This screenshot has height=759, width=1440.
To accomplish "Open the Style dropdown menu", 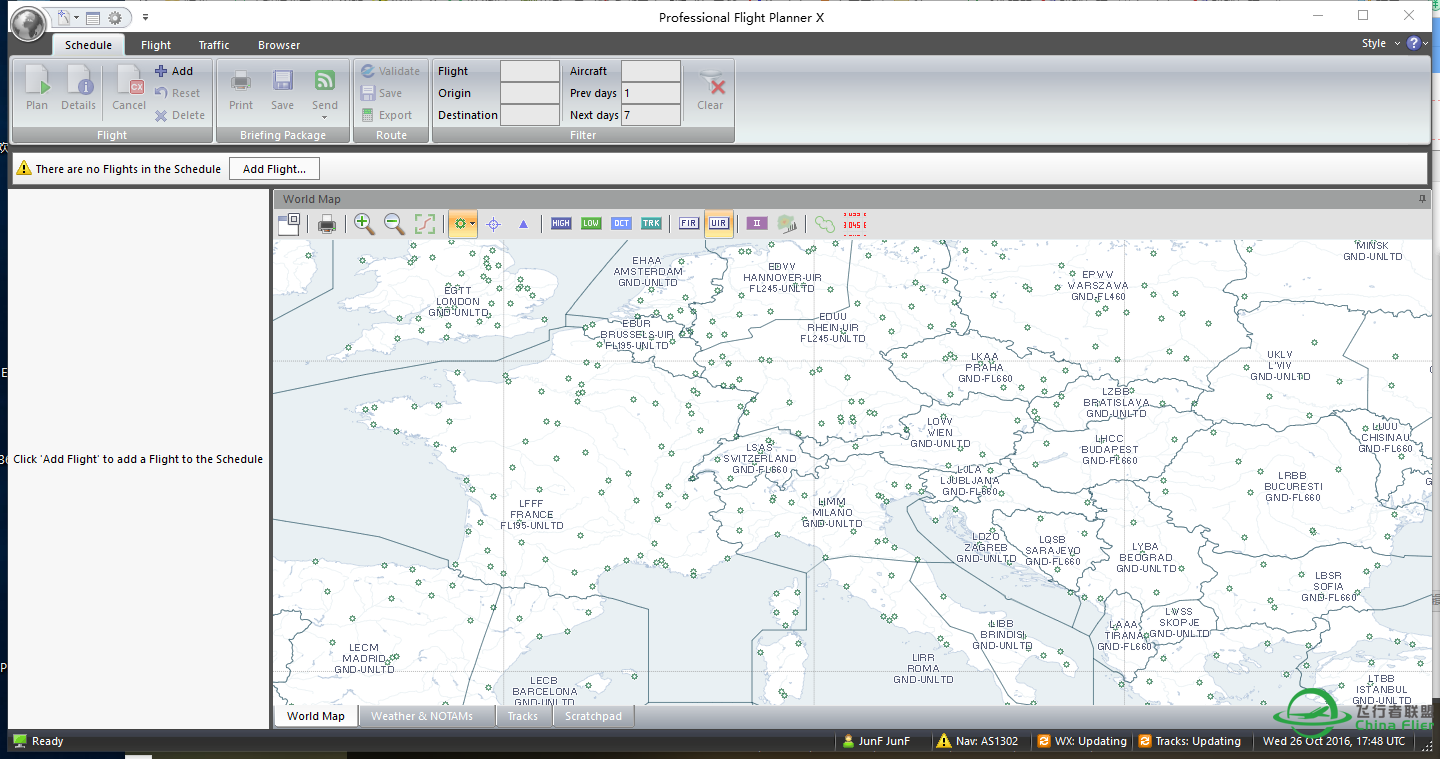I will coord(1379,43).
